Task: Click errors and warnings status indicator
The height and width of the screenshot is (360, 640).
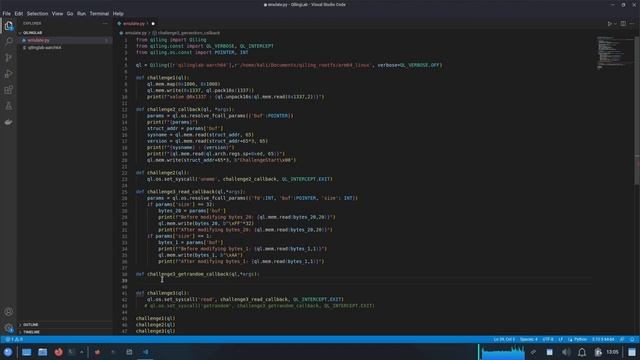Action: (14, 340)
